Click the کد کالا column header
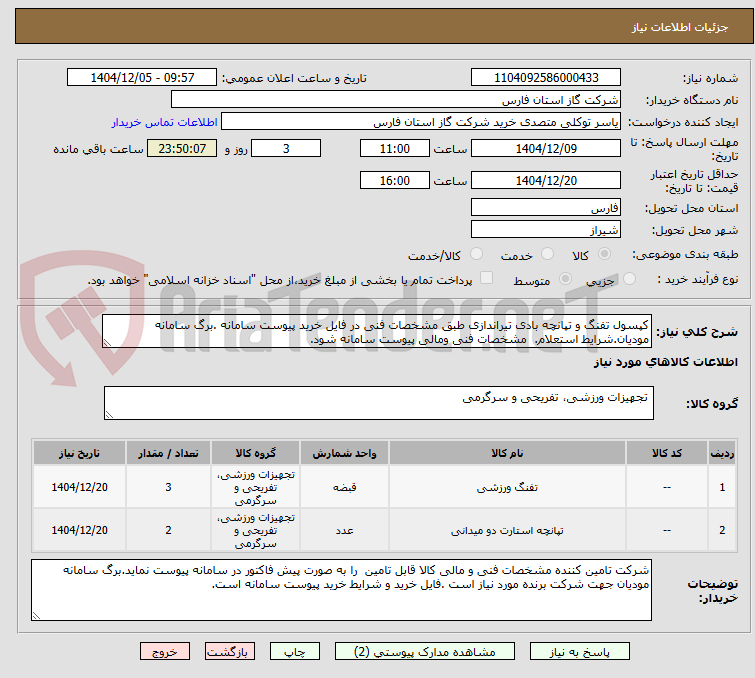This screenshot has width=755, height=678. 667,453
